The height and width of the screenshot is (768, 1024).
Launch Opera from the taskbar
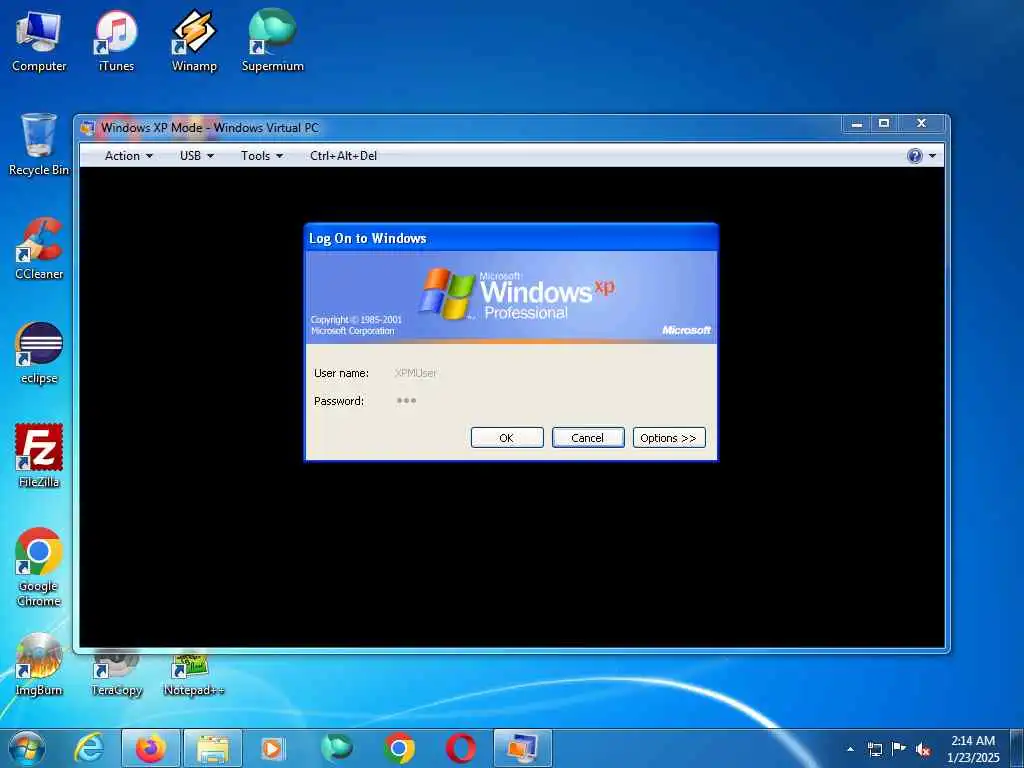click(460, 748)
